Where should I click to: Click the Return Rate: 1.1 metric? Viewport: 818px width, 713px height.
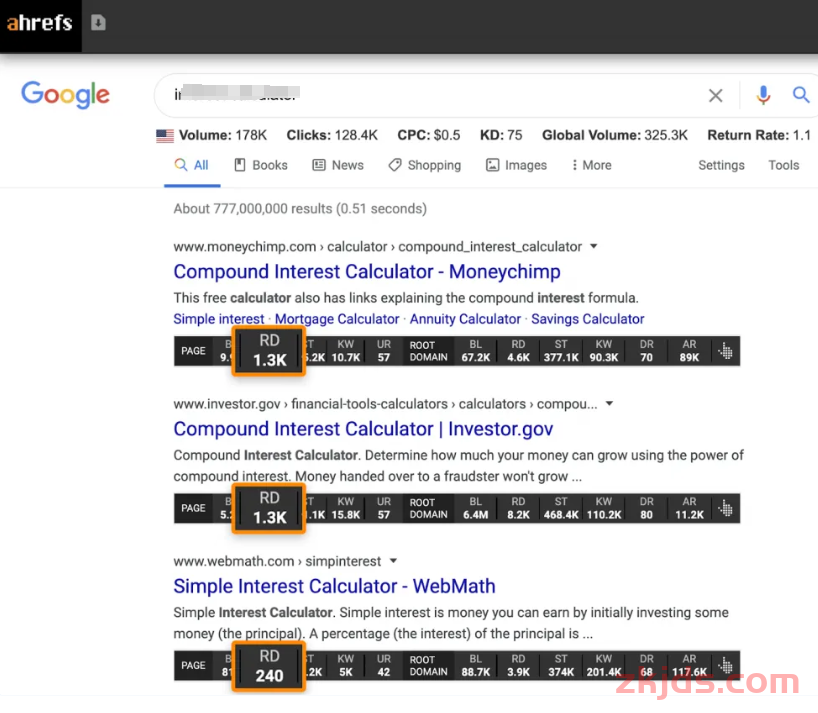[x=759, y=136]
